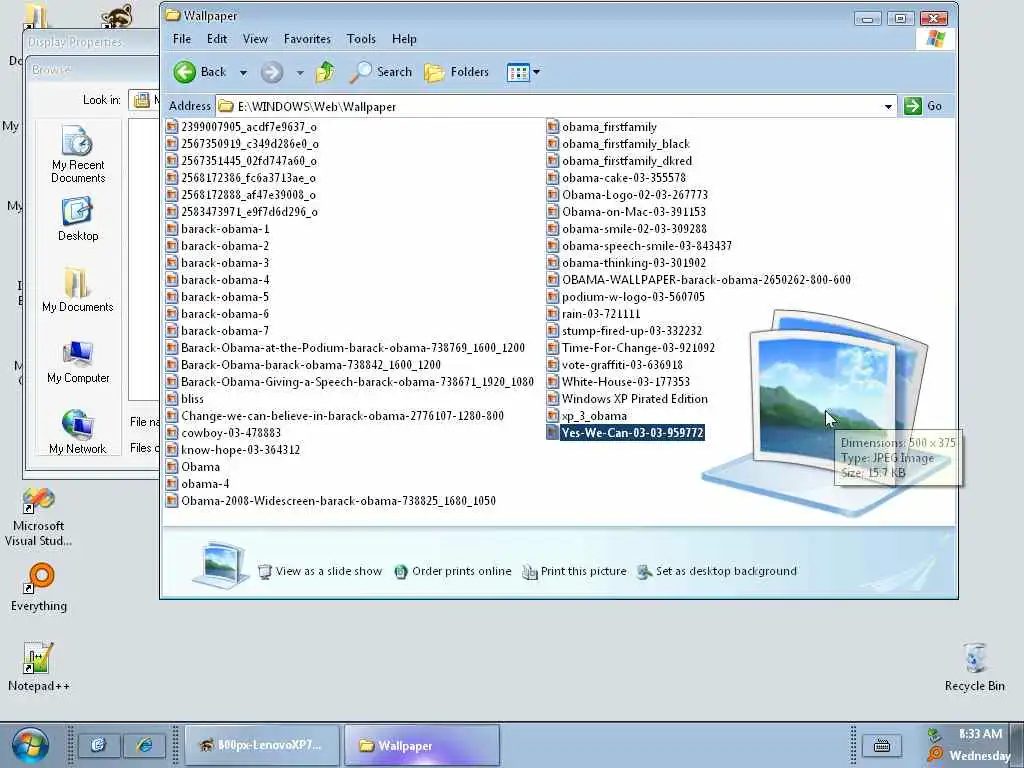Click the stump-fired-up-03-332232 file icon
Viewport: 1024px width, 768px height.
coord(552,330)
